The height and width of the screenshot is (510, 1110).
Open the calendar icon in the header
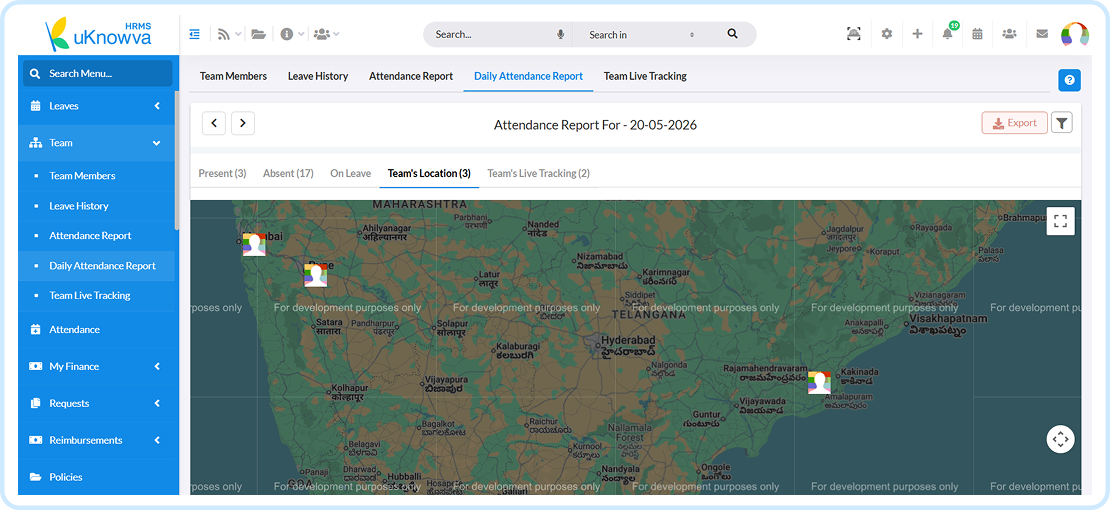tap(978, 34)
